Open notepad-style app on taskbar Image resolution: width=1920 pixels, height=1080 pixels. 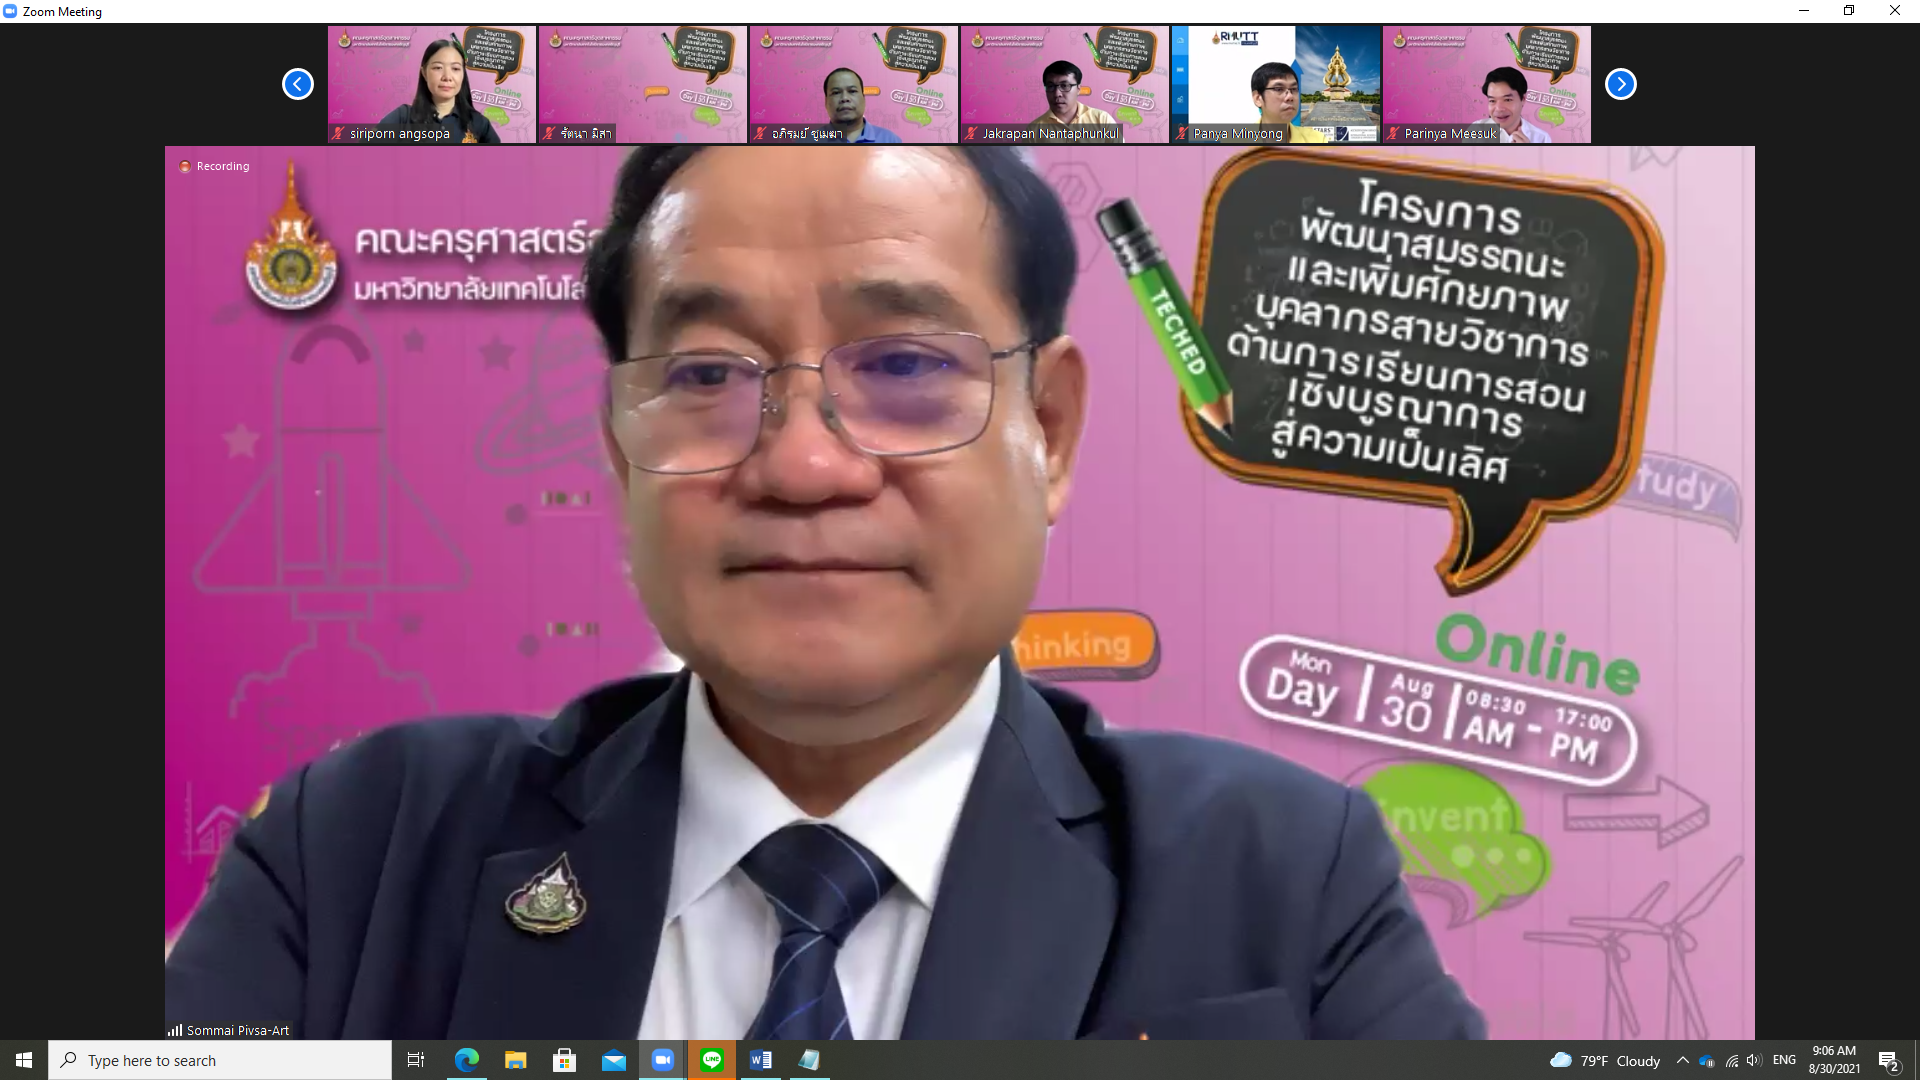click(x=810, y=1060)
